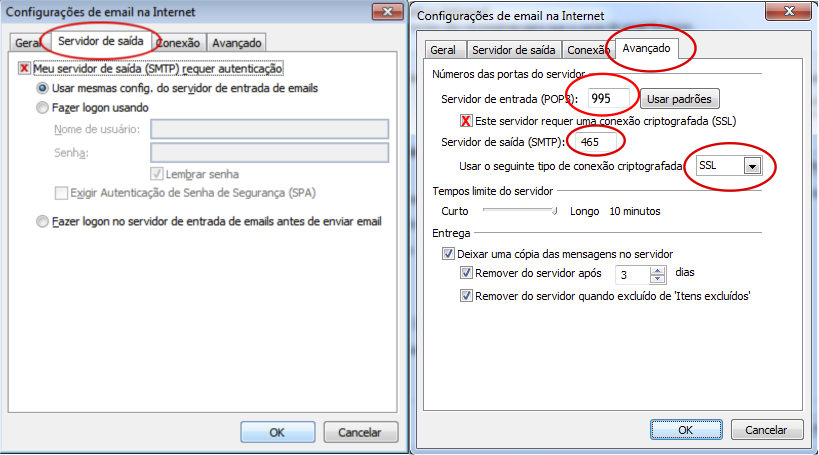Click the 'Nome de usuário' text field
Image resolution: width=819 pixels, height=455 pixels.
[x=269, y=129]
